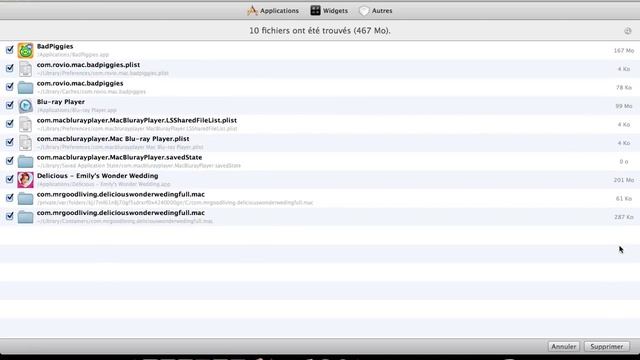This screenshot has width=640, height=360.
Task: Uncheck the MacBlurayPlayer.savedState checkbox
Action: (10, 160)
